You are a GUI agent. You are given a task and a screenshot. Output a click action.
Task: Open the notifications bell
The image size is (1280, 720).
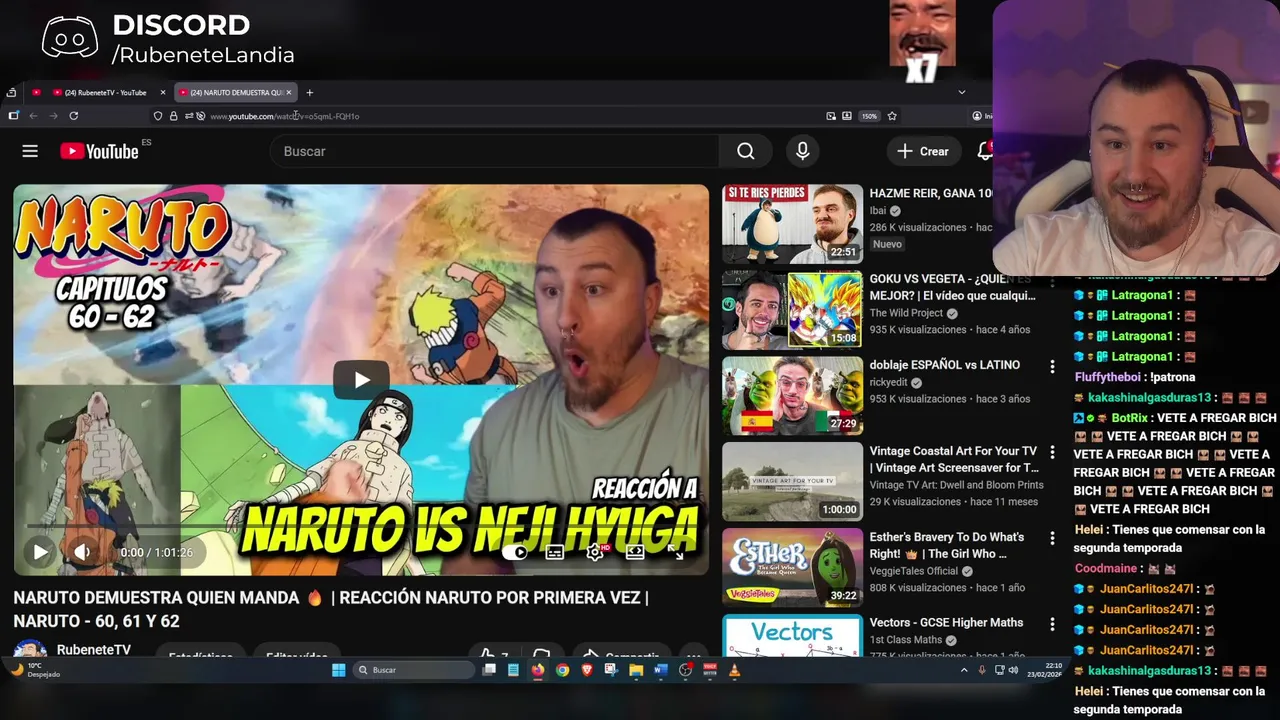[x=985, y=151]
